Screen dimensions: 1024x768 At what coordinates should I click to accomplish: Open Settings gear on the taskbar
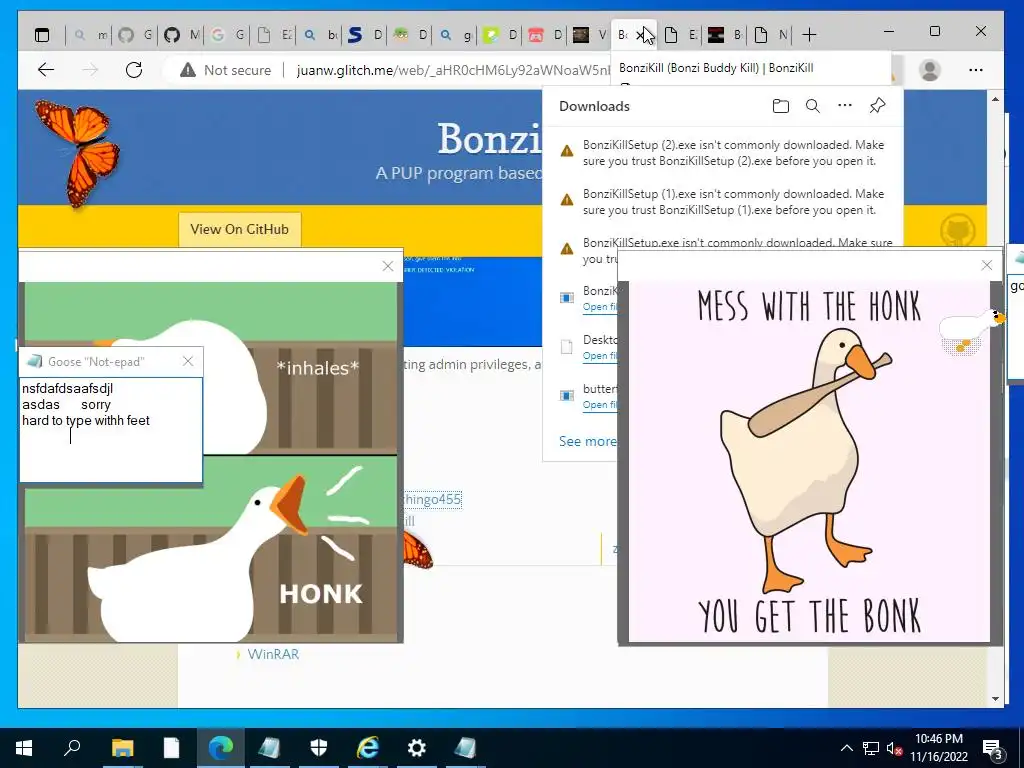417,748
